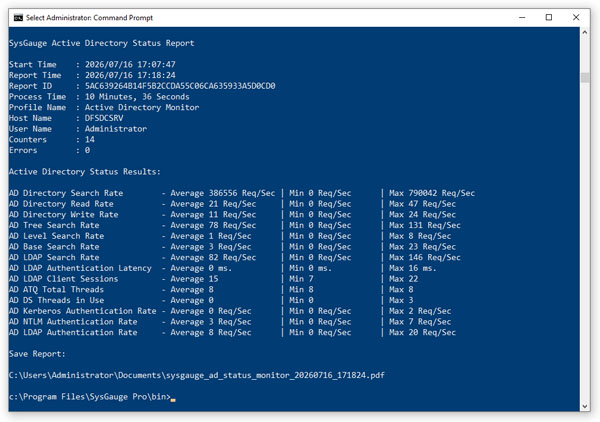
Task: Click 'AD LDAP Authentication Rate' row label
Action: click(73, 332)
